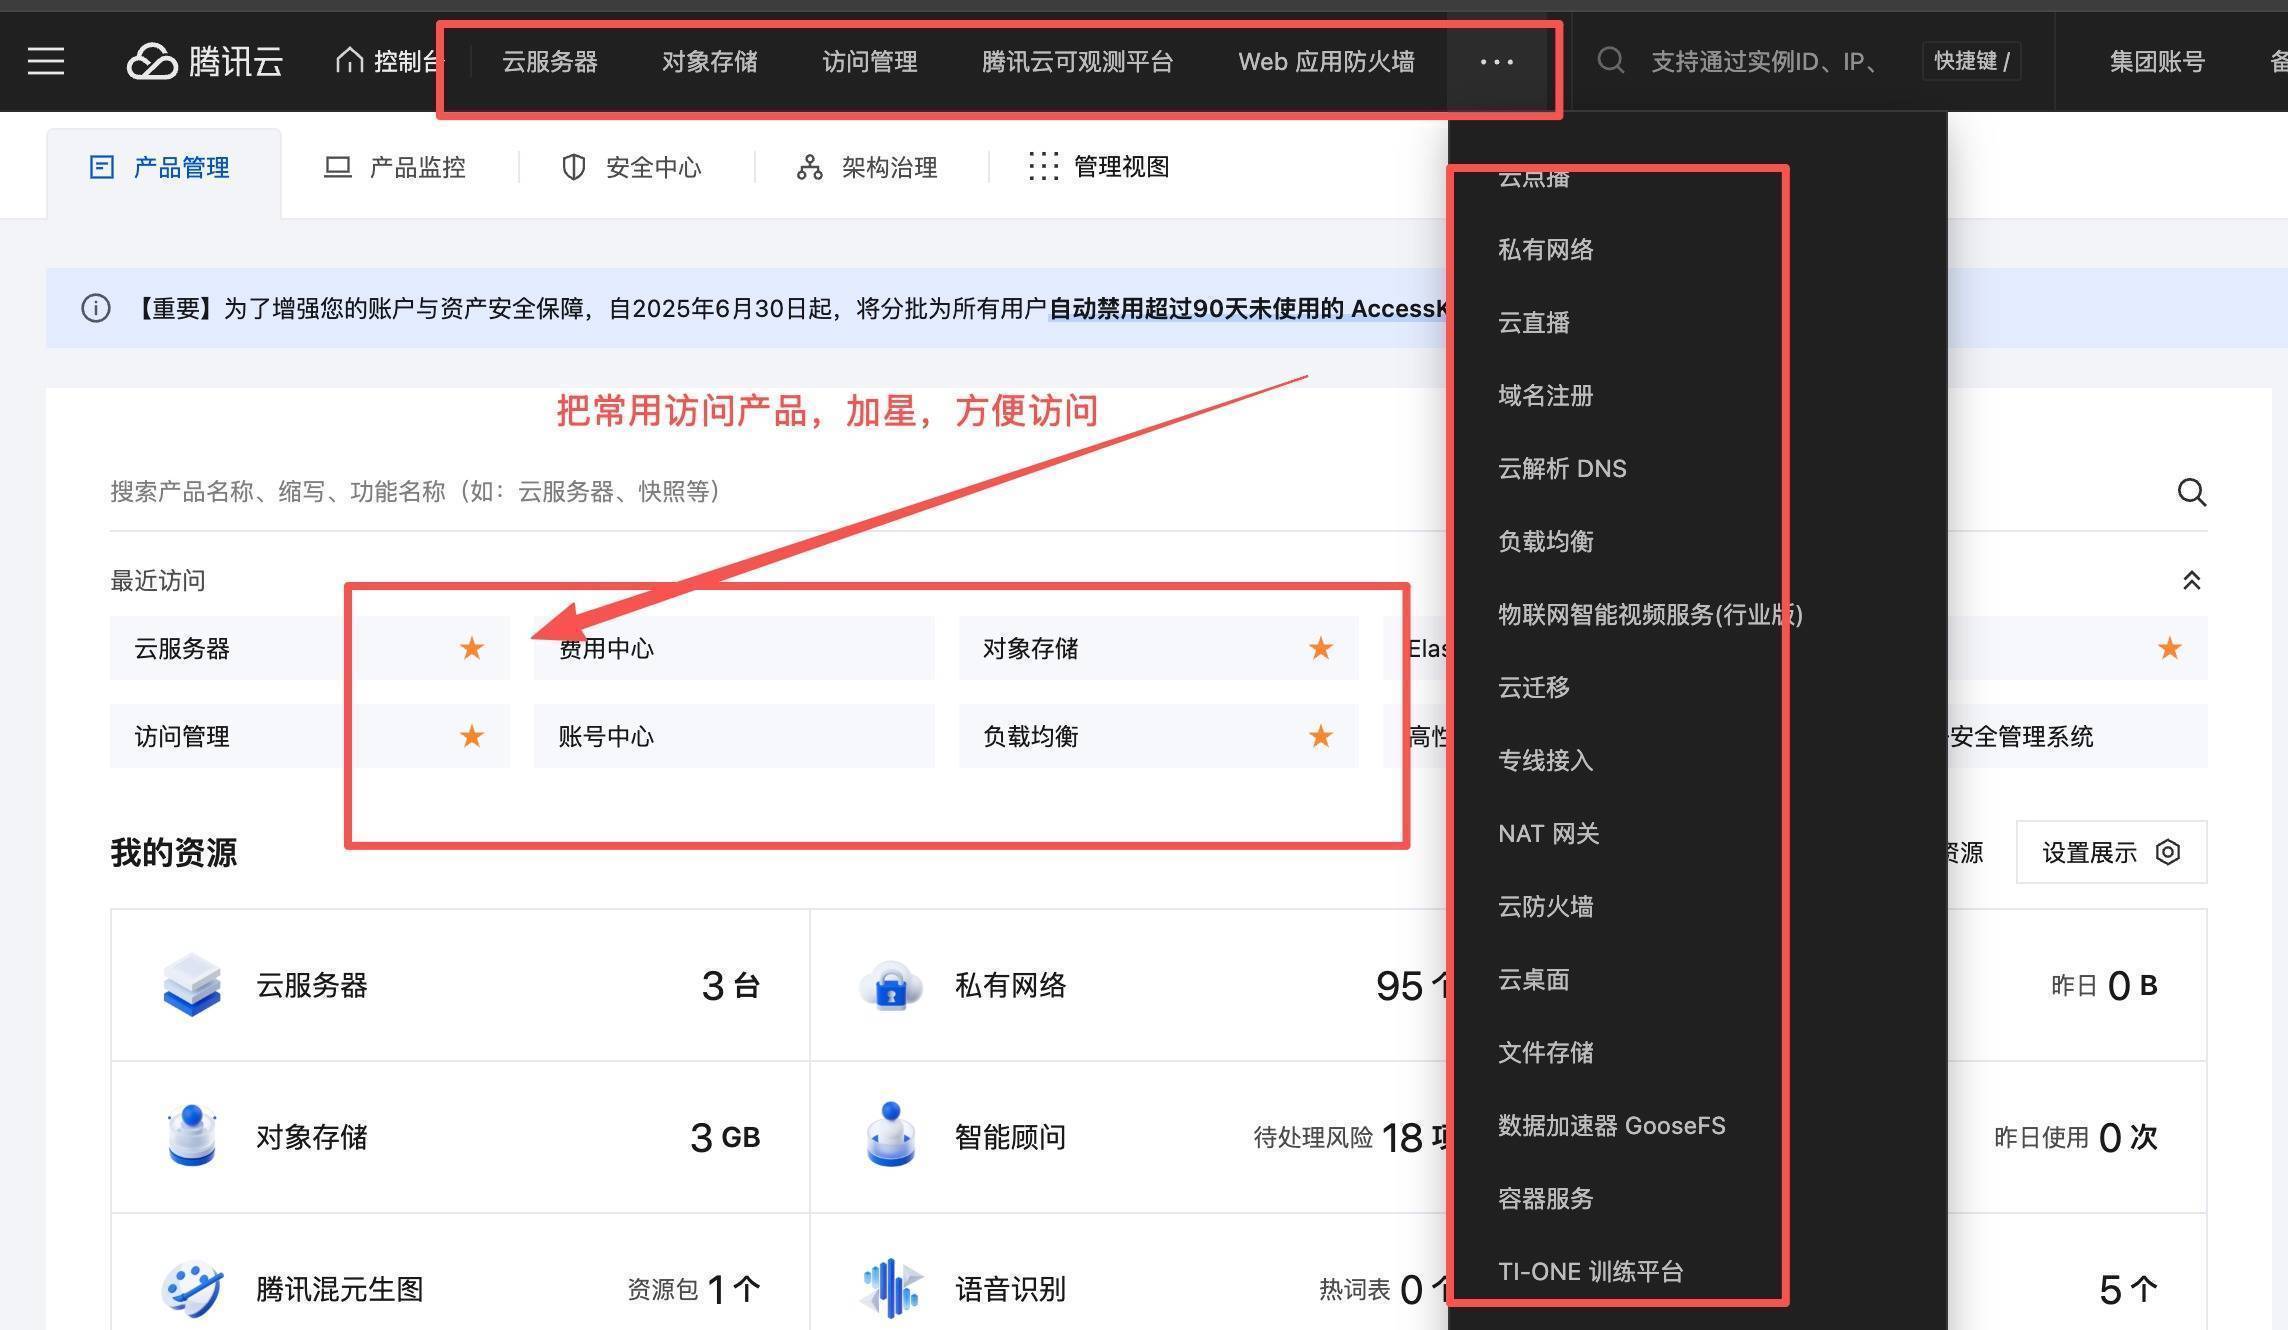Click the hamburger menu icon
The height and width of the screenshot is (1330, 2288).
tap(46, 61)
